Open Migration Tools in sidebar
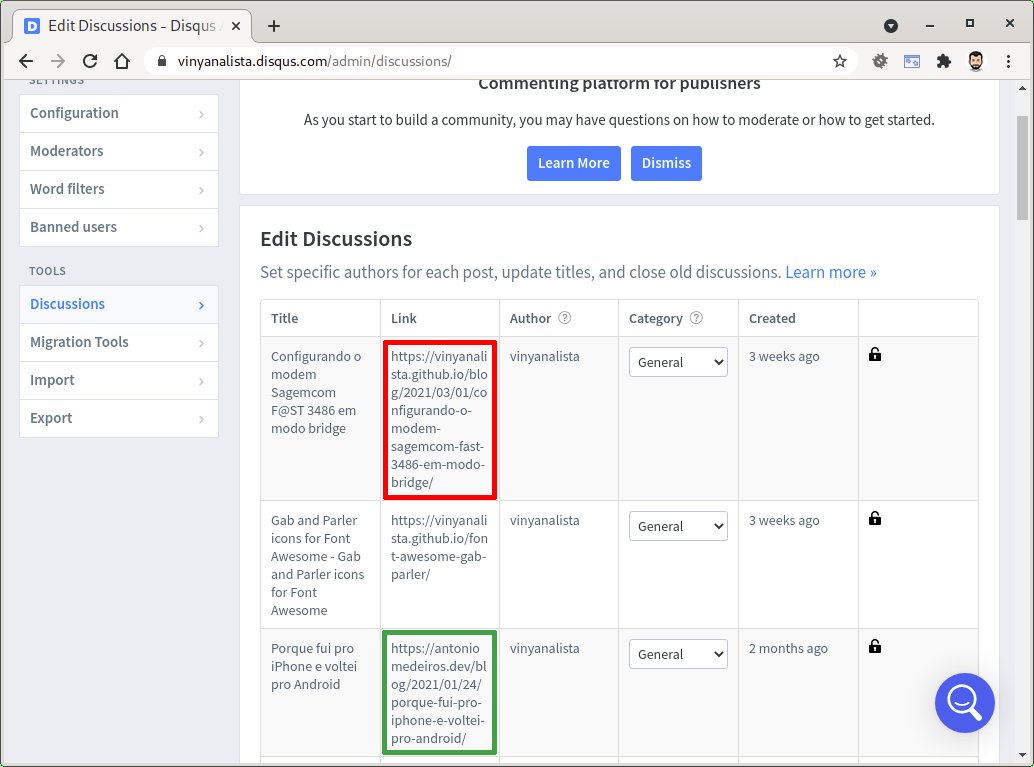The image size is (1034, 767). click(119, 342)
